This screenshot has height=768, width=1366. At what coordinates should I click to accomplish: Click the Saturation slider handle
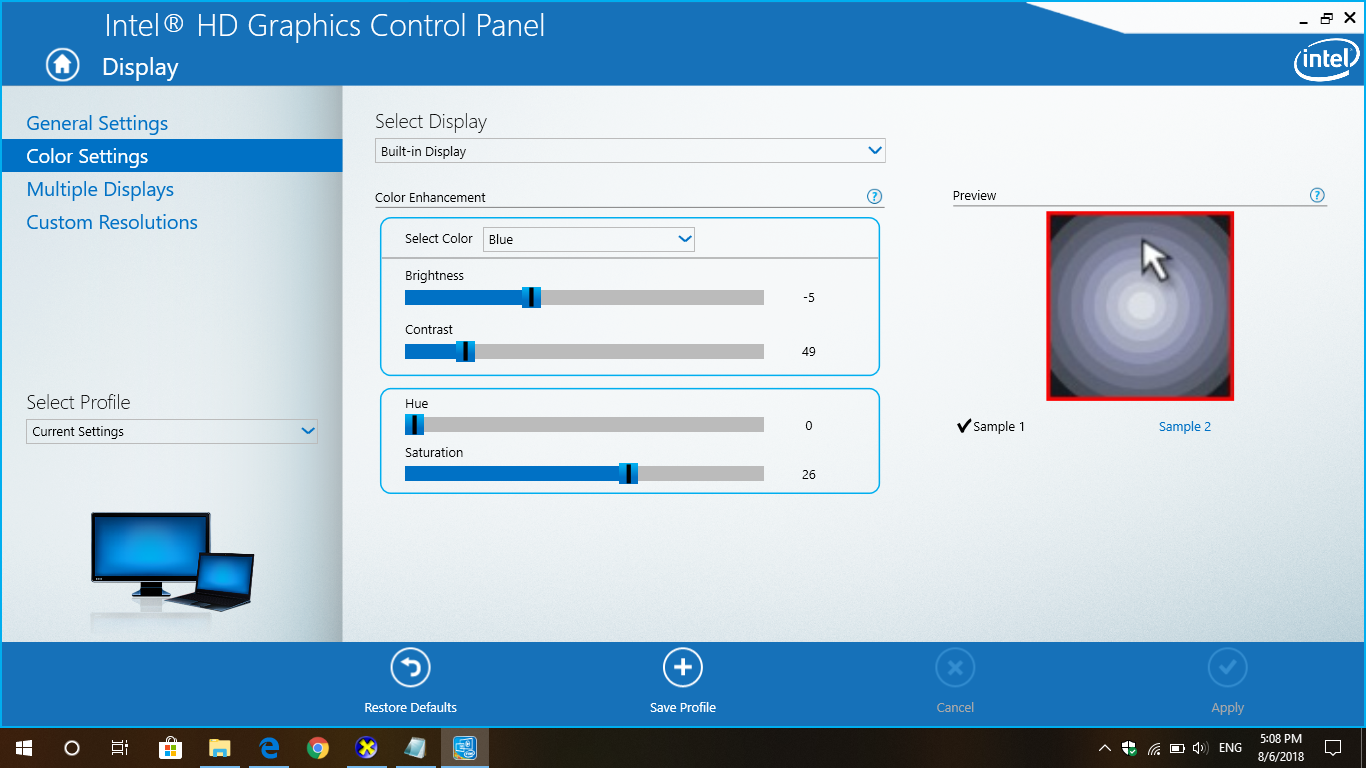click(628, 474)
